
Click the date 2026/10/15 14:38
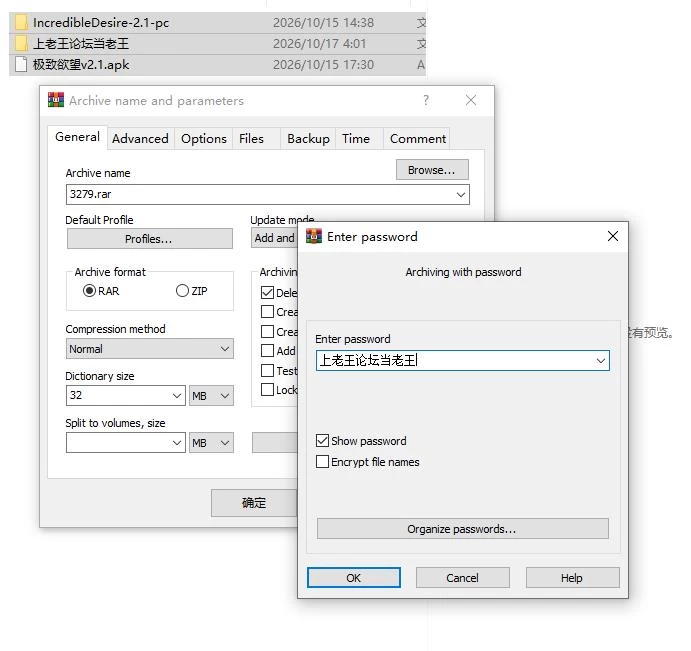(323, 22)
